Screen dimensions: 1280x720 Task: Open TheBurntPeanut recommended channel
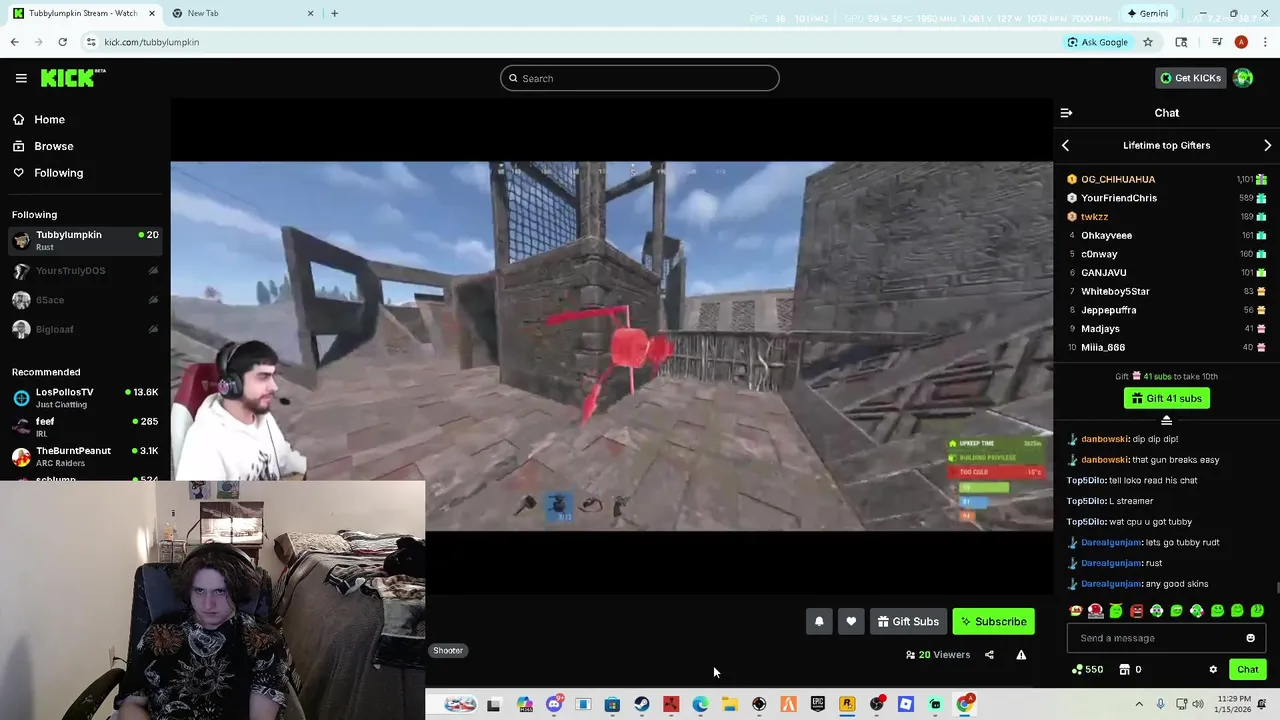tap(84, 456)
